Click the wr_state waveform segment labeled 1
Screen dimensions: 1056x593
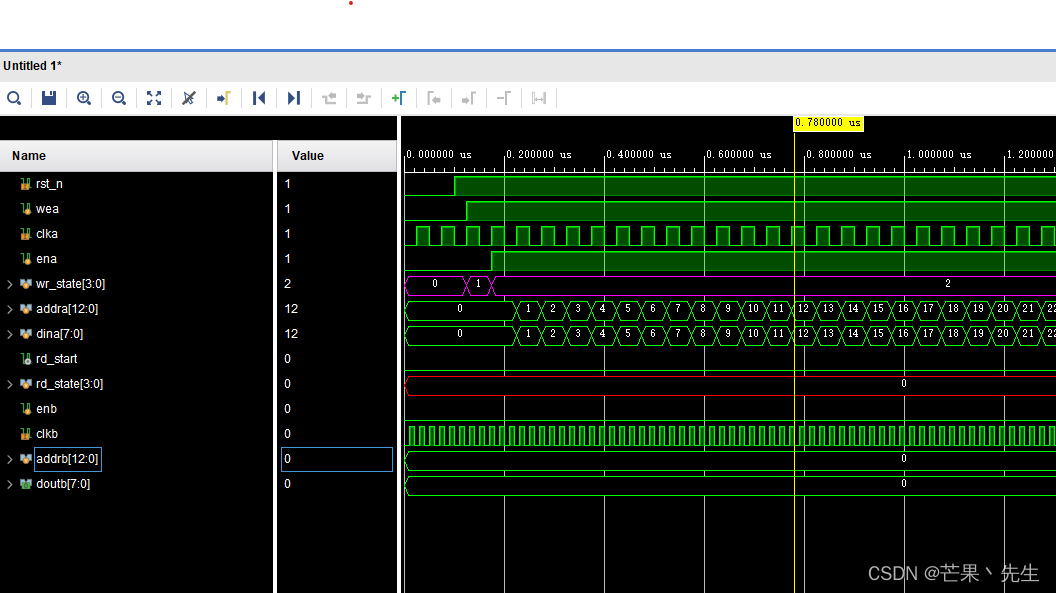(x=478, y=284)
